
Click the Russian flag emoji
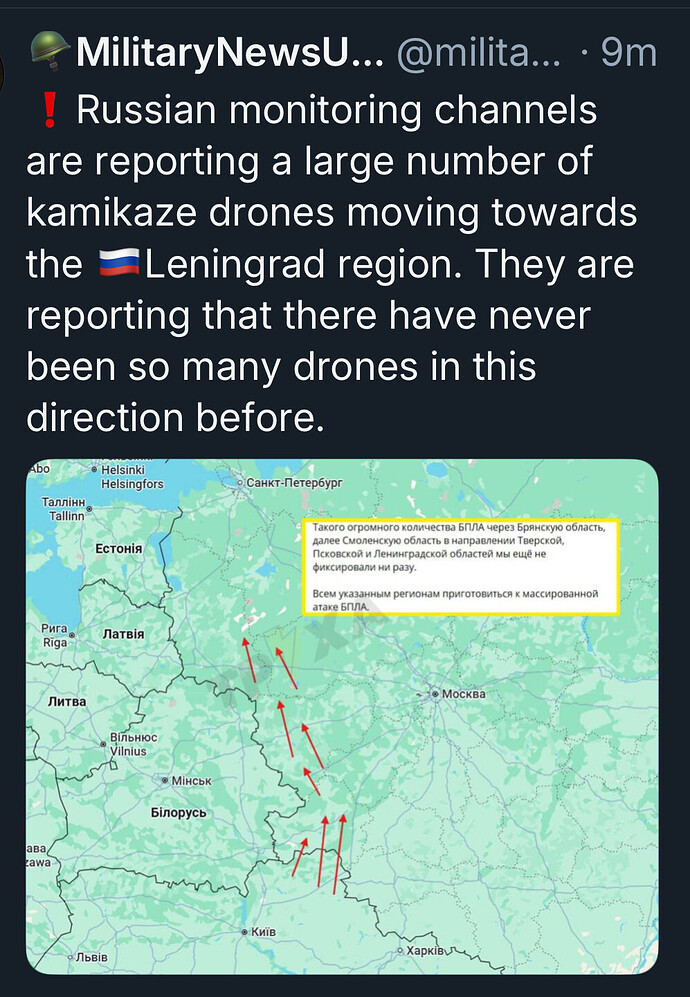121,265
